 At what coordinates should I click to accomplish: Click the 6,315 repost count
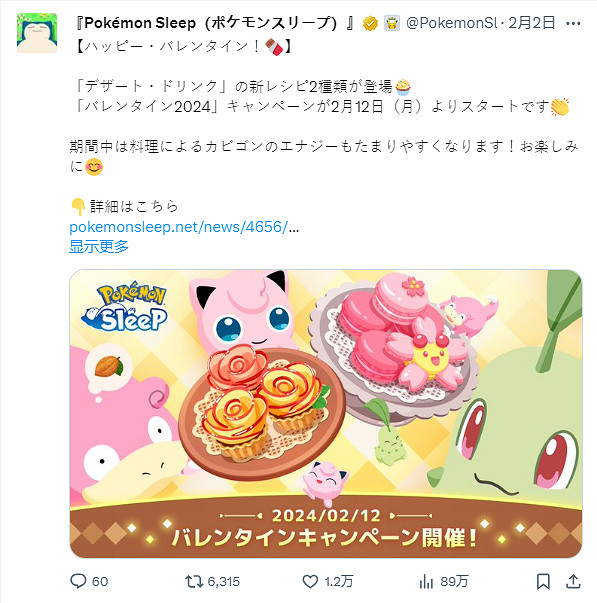click(x=223, y=581)
